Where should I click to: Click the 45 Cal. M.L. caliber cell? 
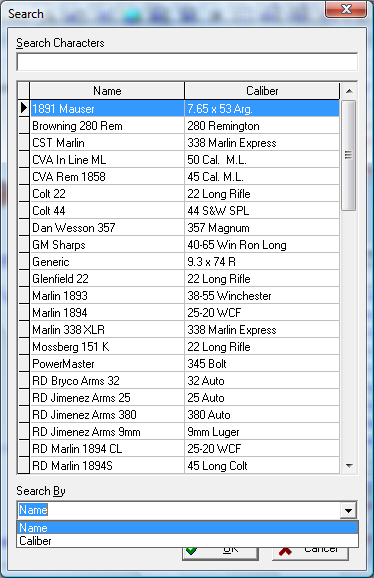pos(262,177)
